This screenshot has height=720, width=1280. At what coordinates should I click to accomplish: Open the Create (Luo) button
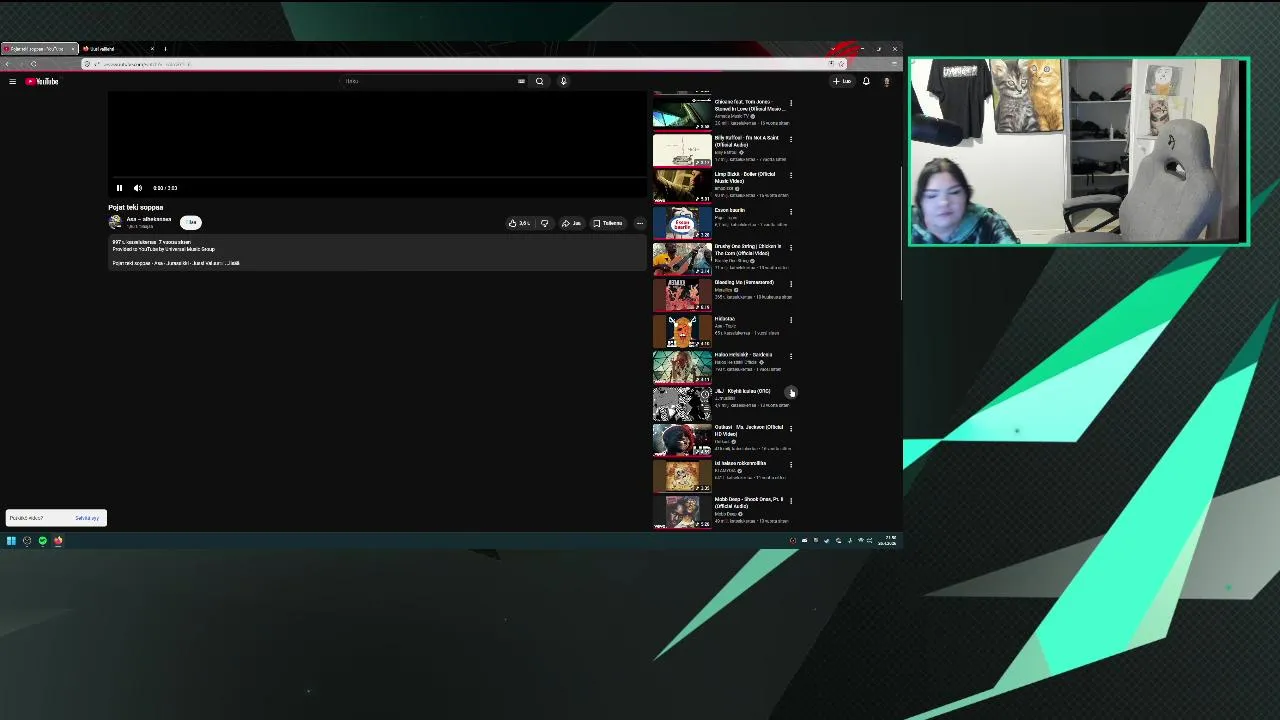tap(842, 81)
